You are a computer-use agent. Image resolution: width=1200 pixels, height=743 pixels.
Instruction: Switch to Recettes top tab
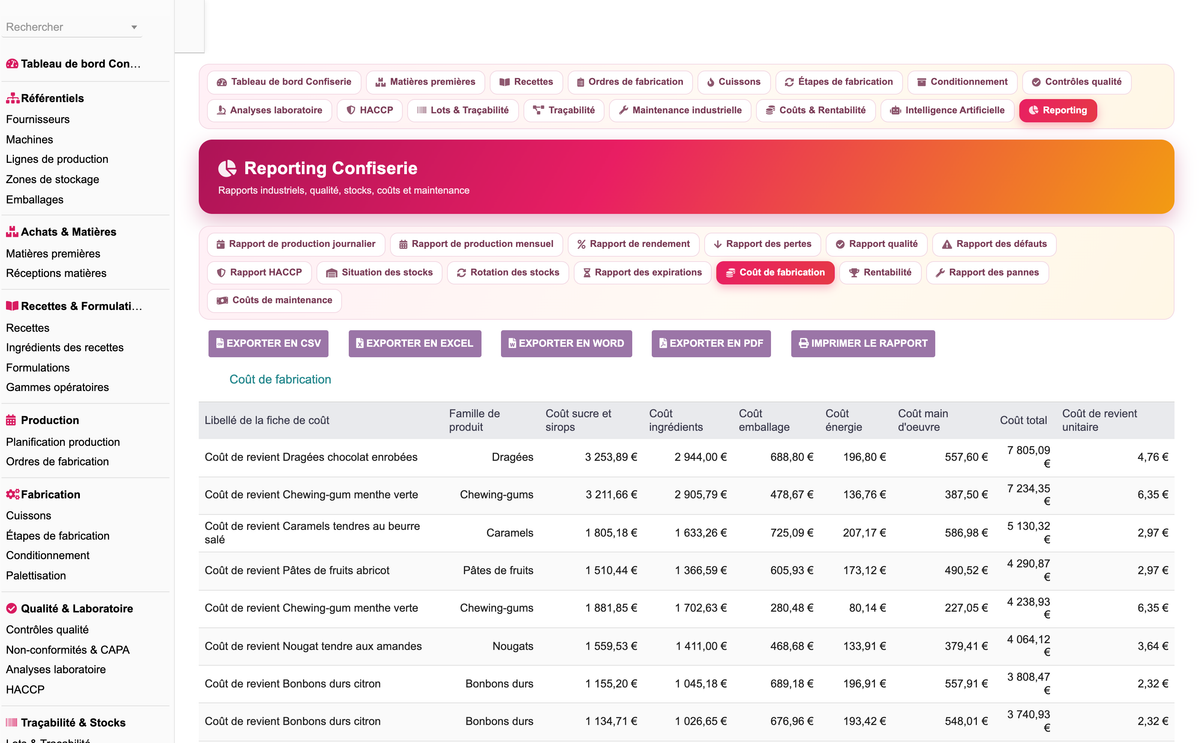tap(526, 82)
